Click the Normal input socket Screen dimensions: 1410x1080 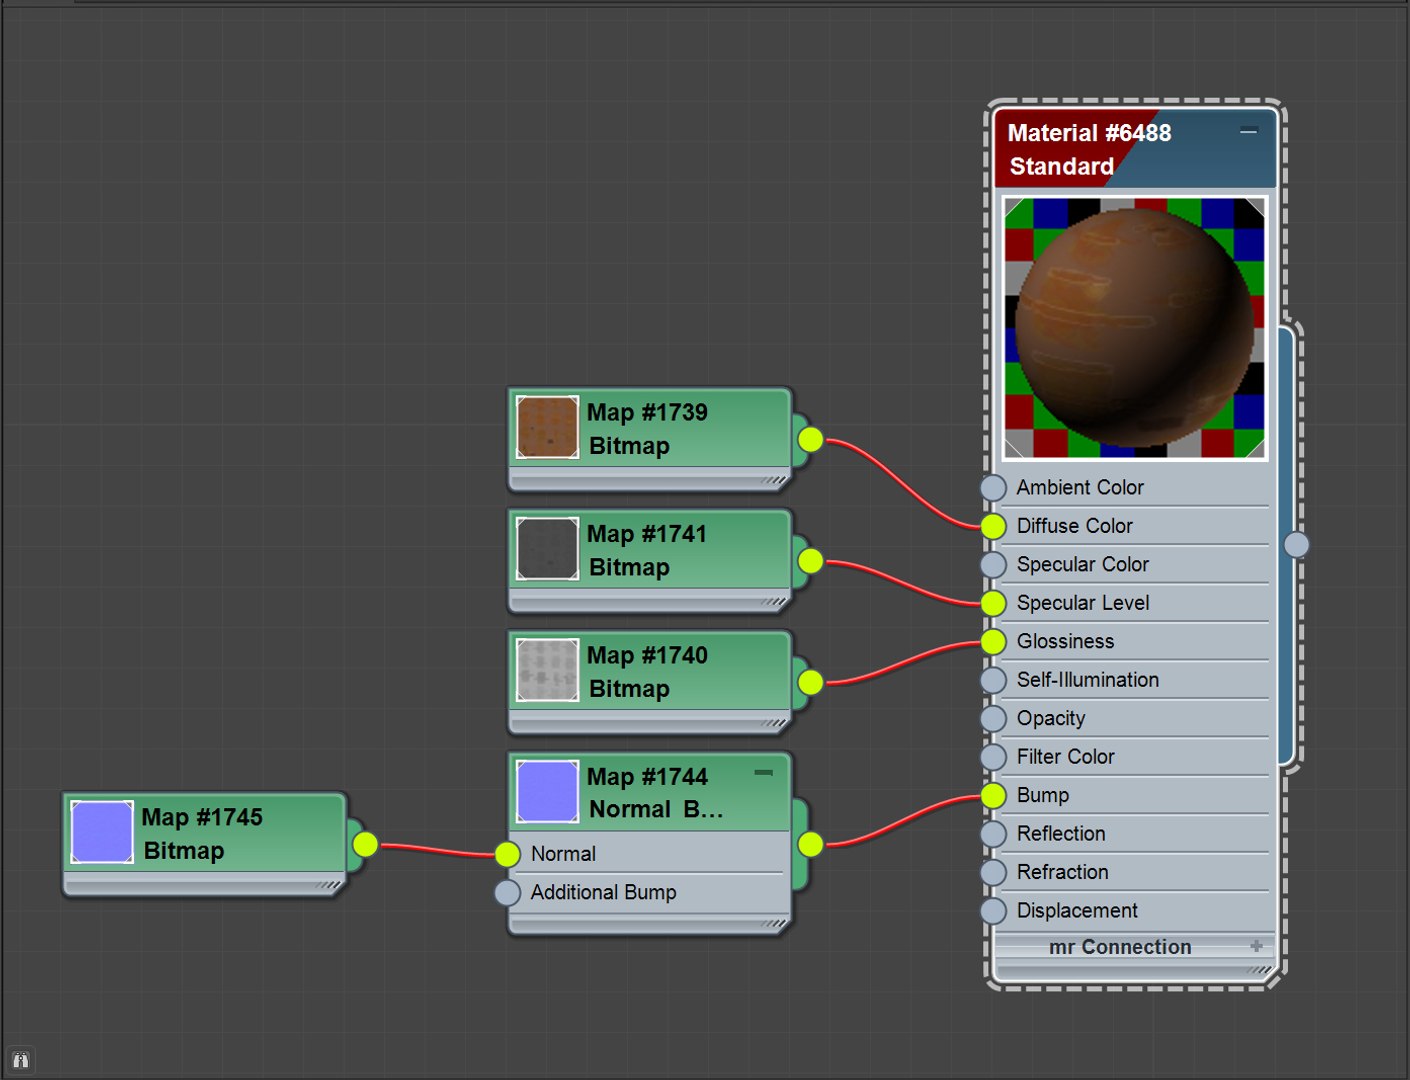tap(508, 854)
